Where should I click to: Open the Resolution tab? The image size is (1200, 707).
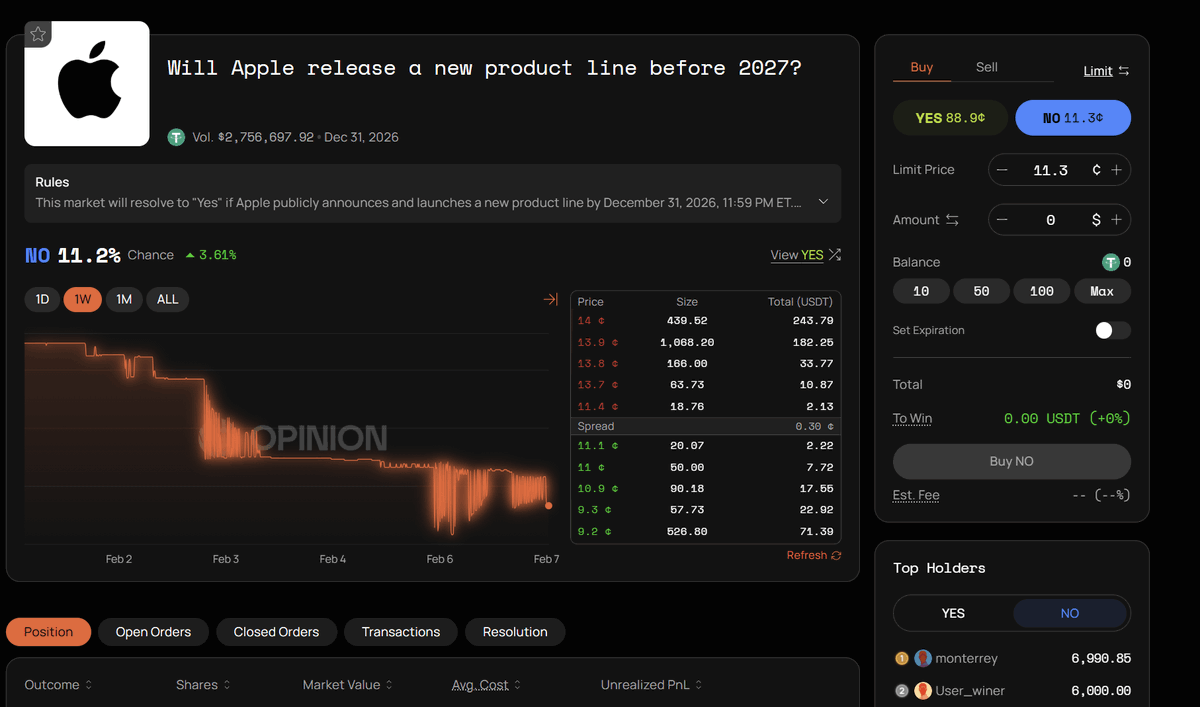coord(515,632)
